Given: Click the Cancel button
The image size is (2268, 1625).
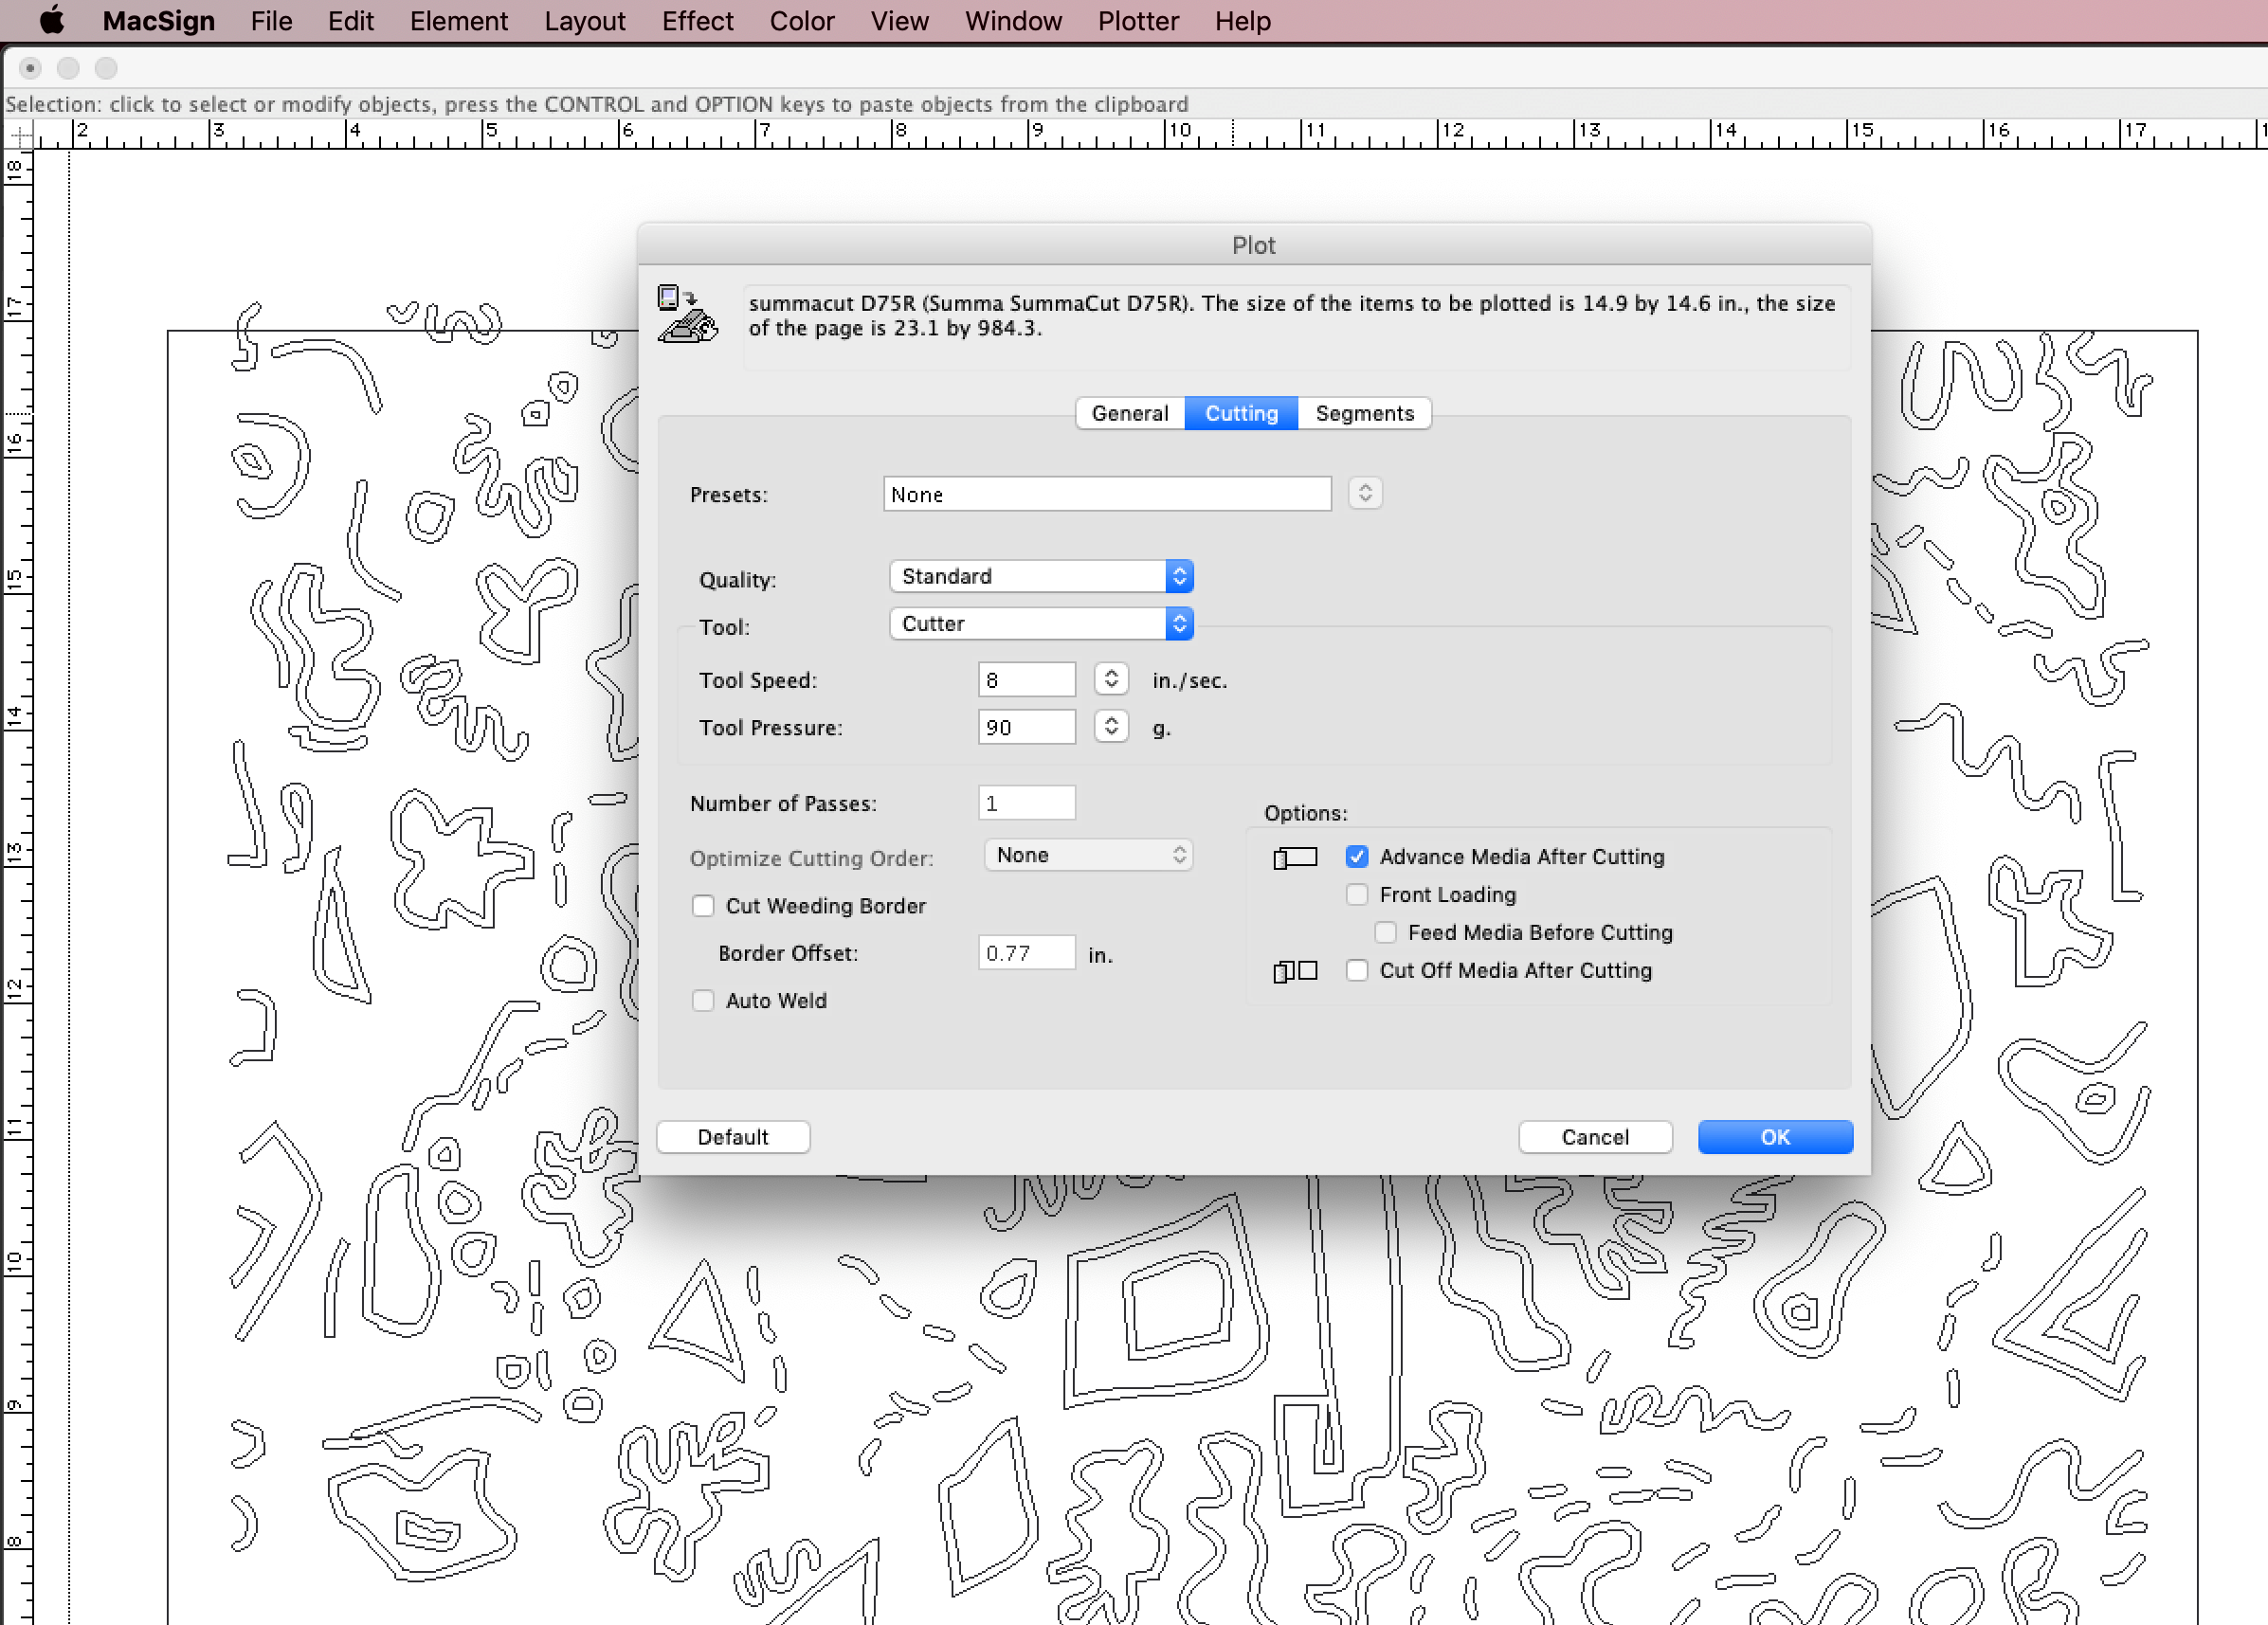Looking at the screenshot, I should coord(1595,1138).
